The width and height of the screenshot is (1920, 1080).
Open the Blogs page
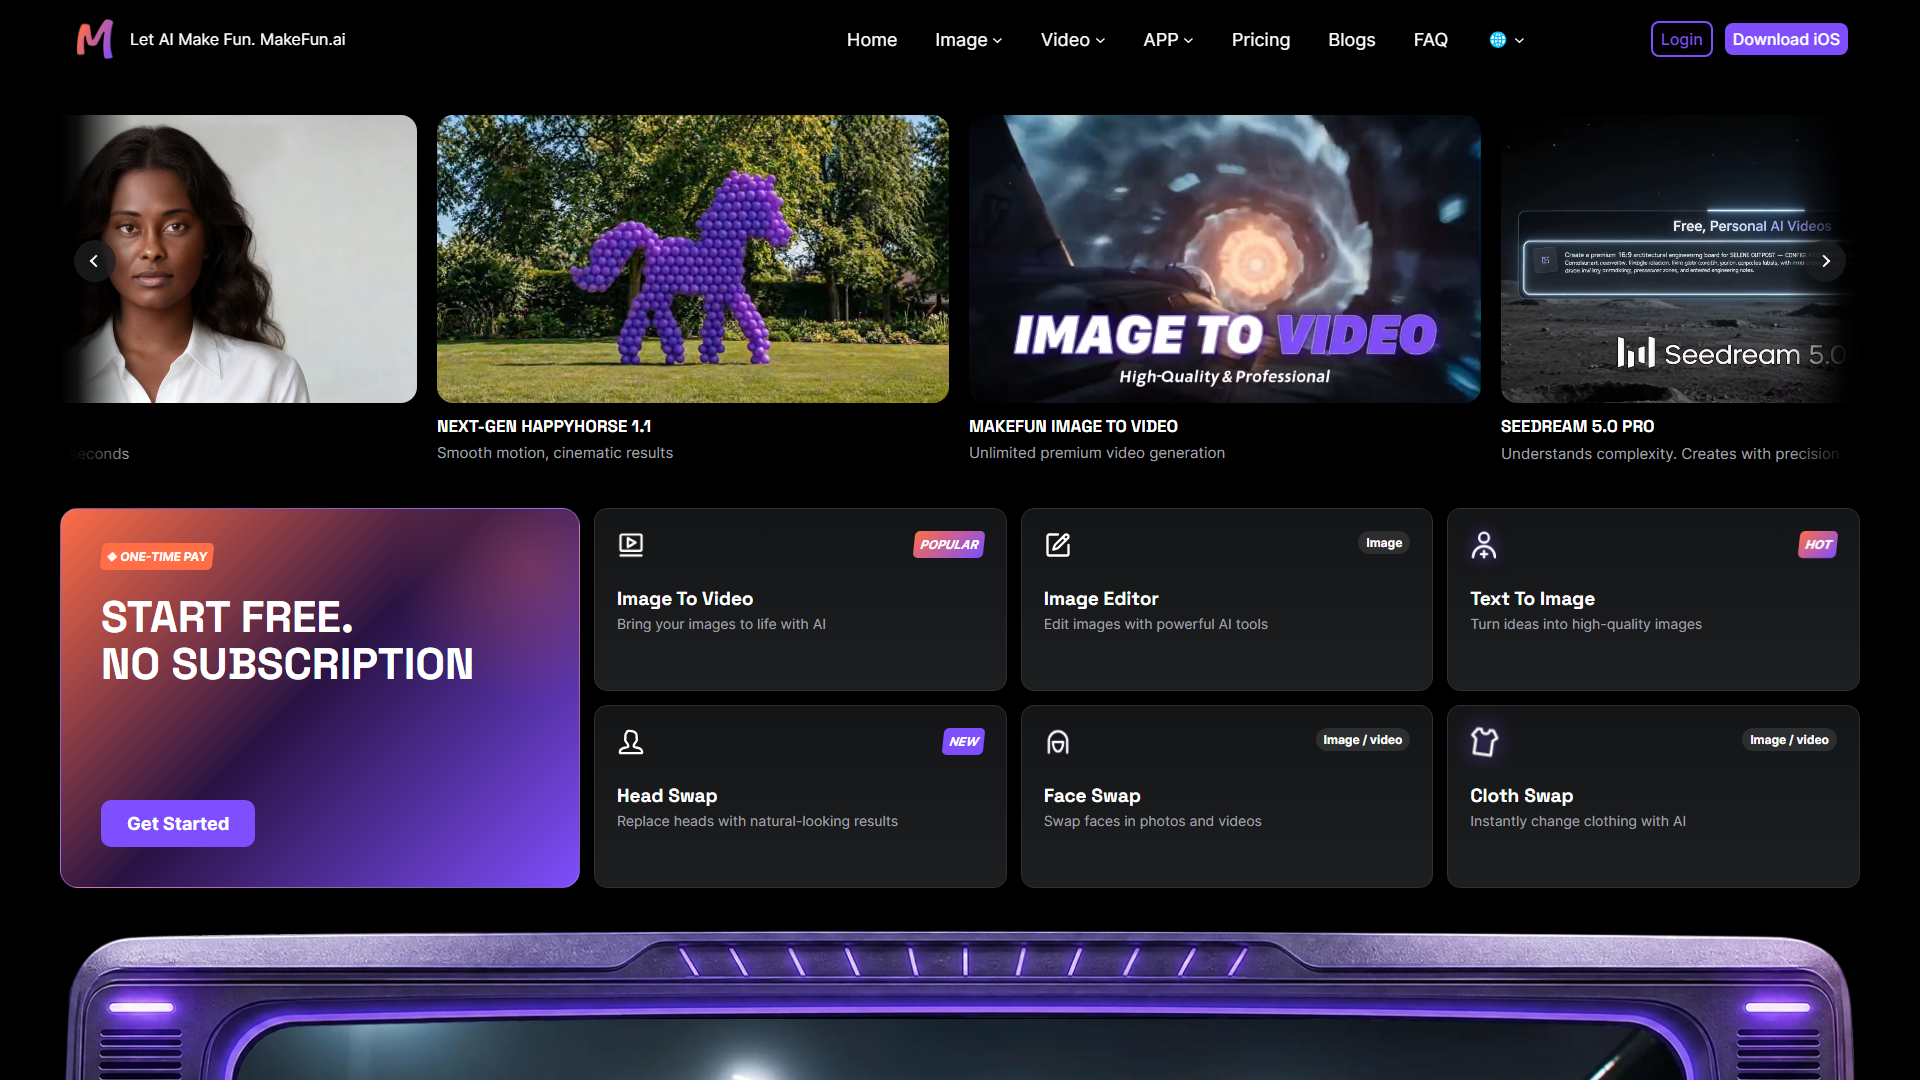tap(1352, 40)
